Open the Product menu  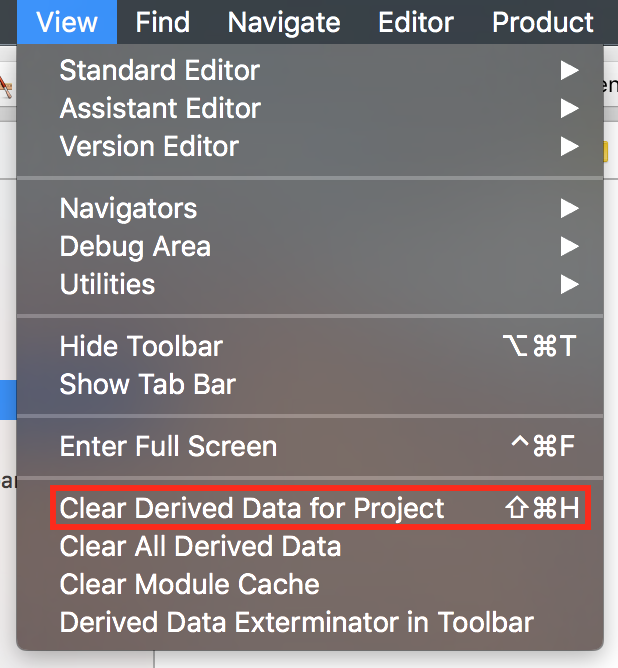coord(543,22)
